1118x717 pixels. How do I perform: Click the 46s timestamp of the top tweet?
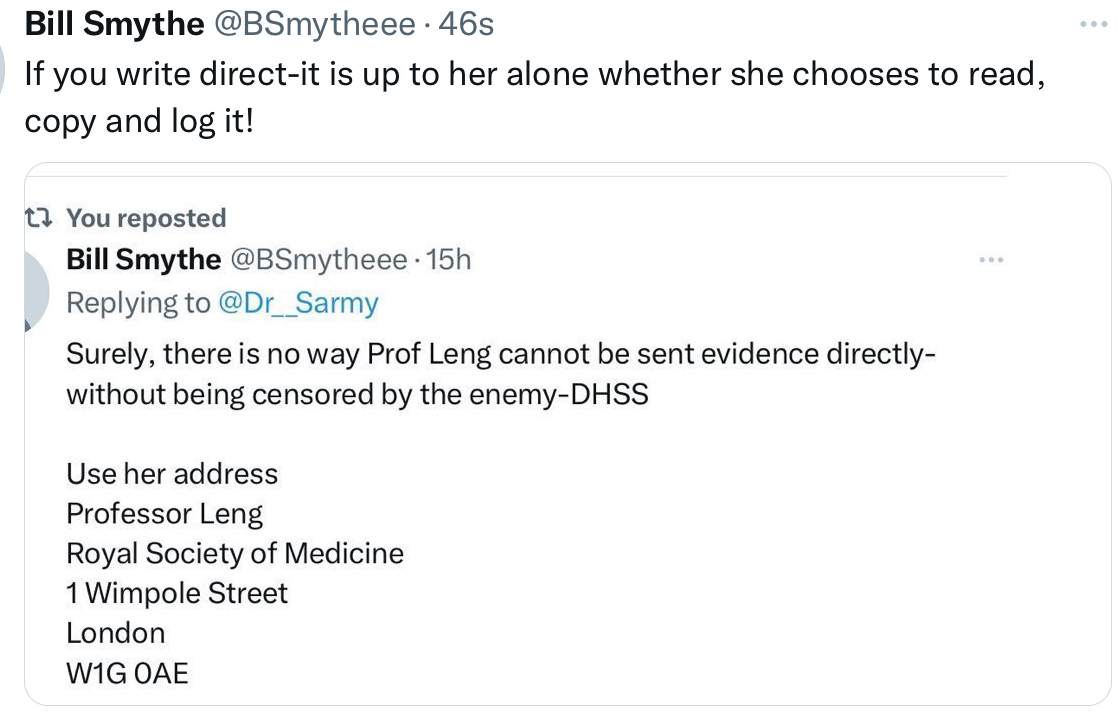point(466,24)
